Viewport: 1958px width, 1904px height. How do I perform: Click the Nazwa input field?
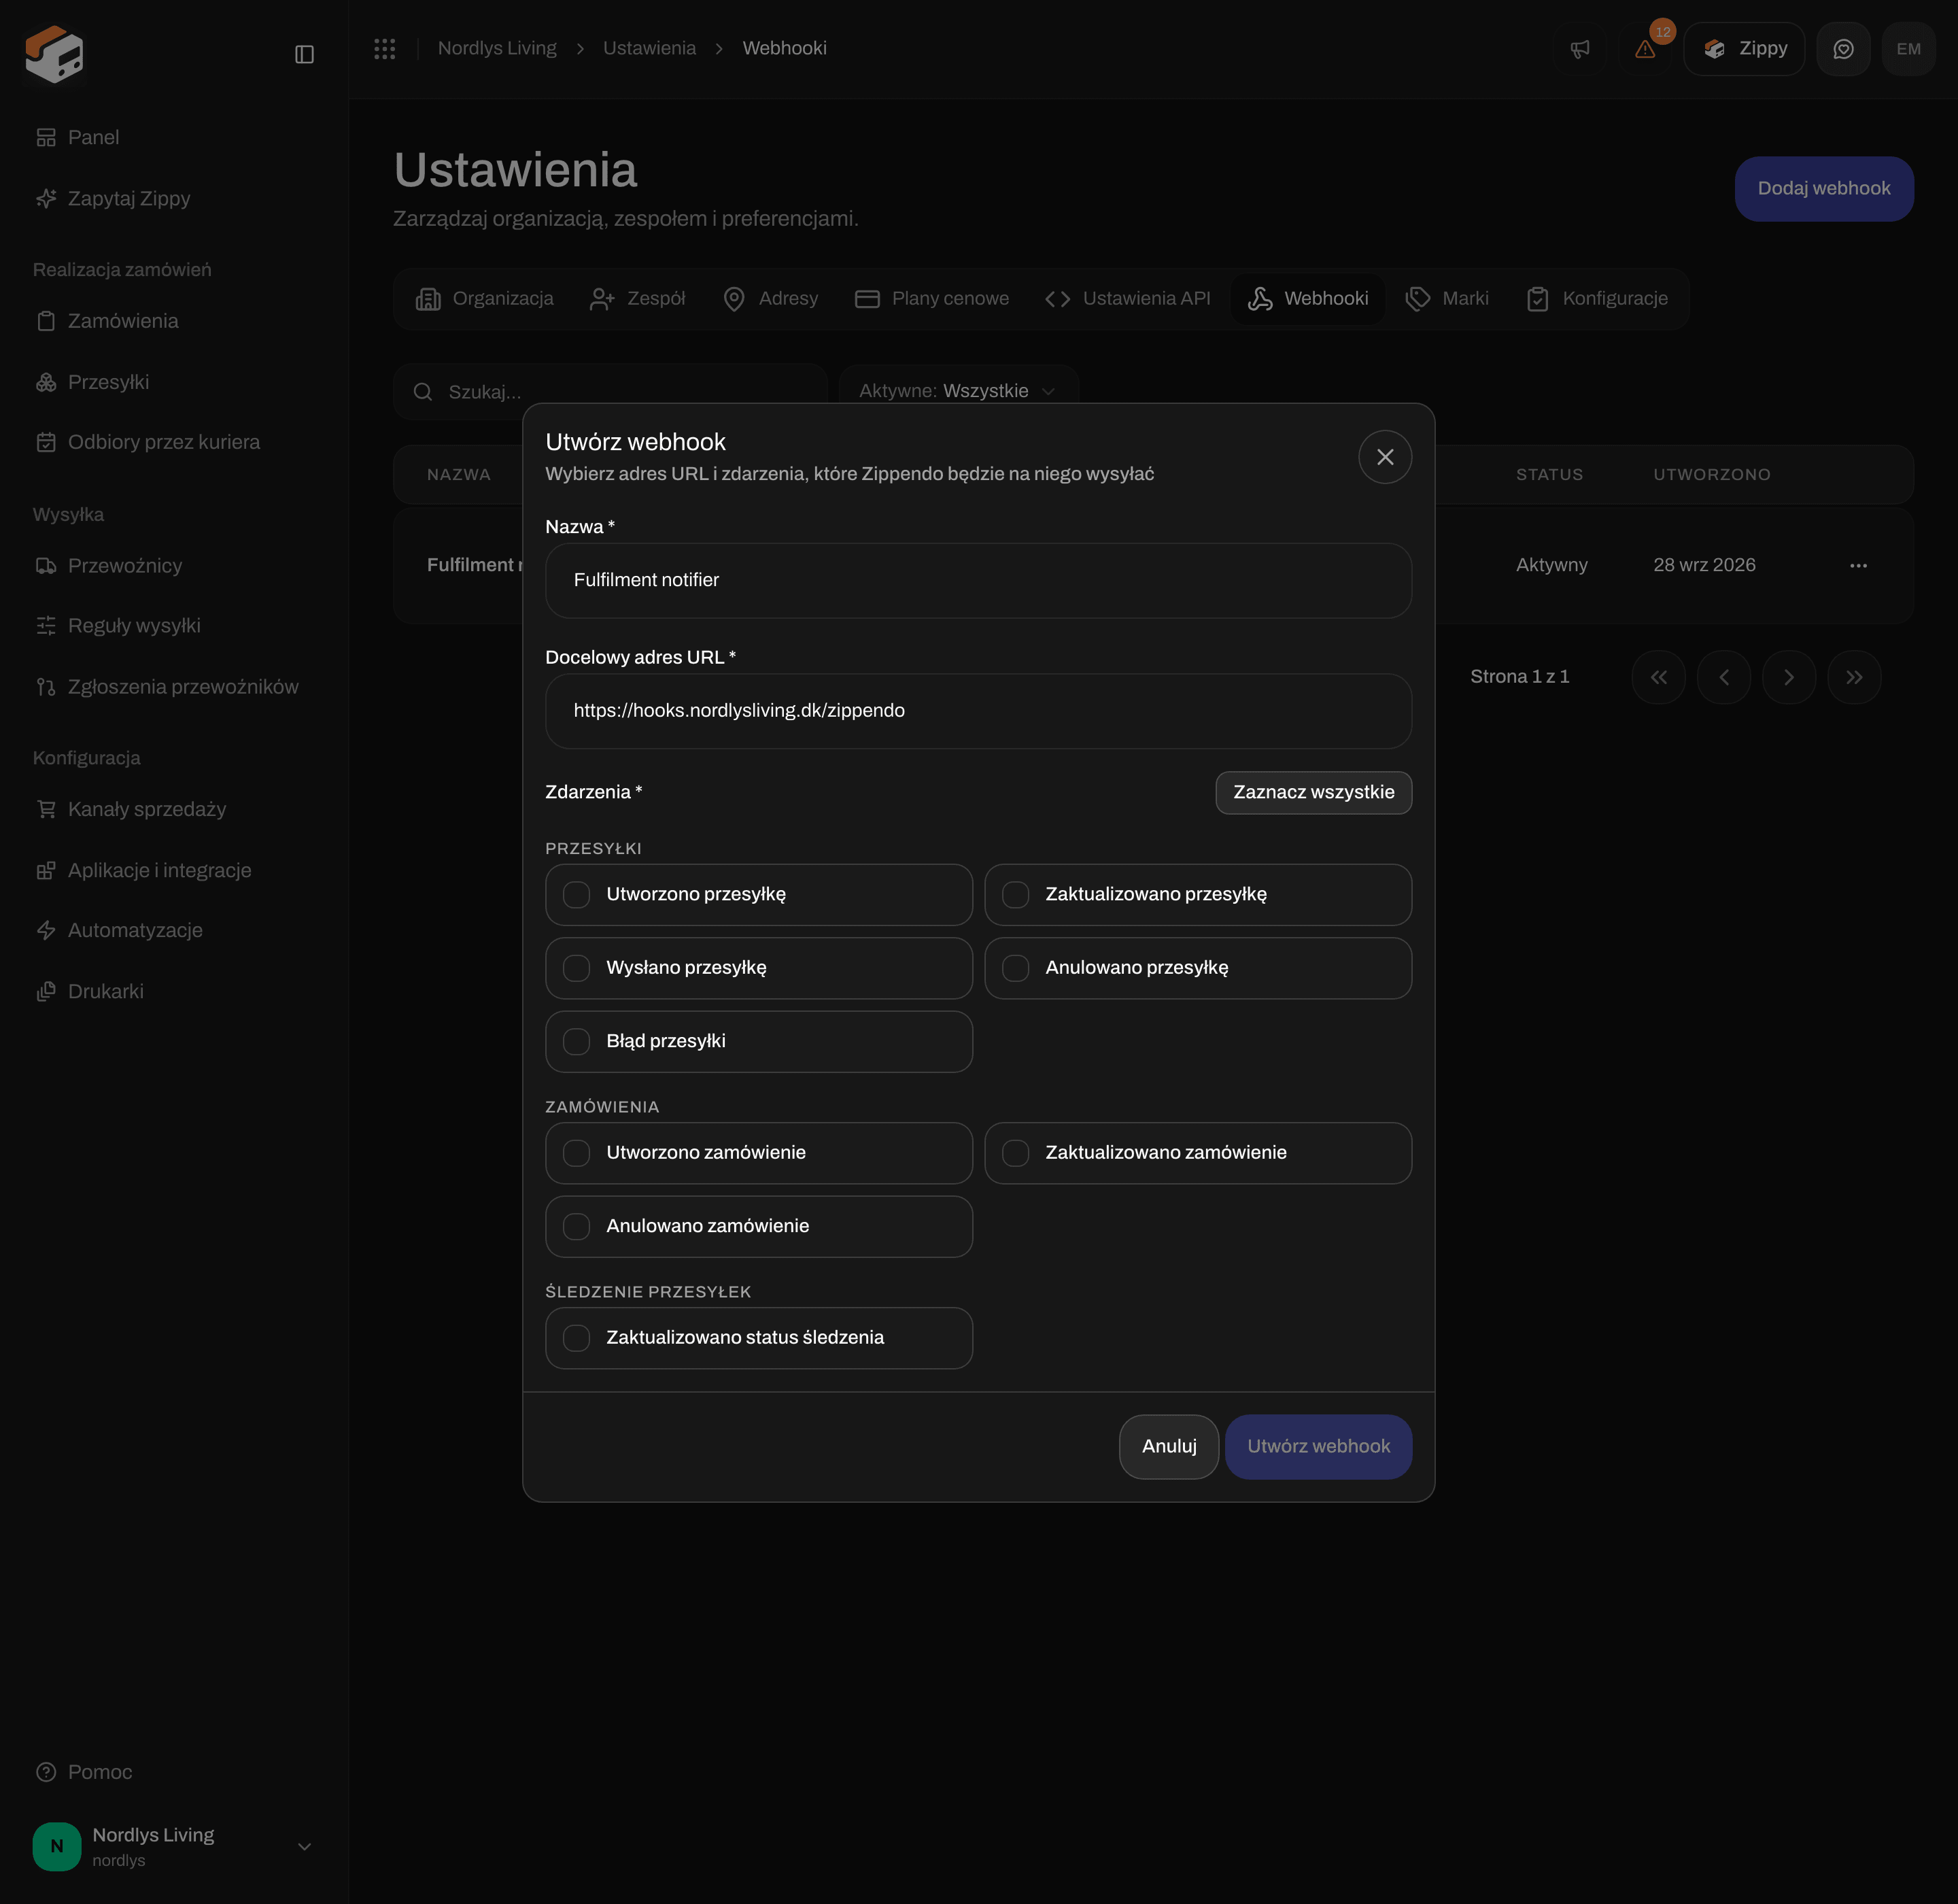coord(979,581)
